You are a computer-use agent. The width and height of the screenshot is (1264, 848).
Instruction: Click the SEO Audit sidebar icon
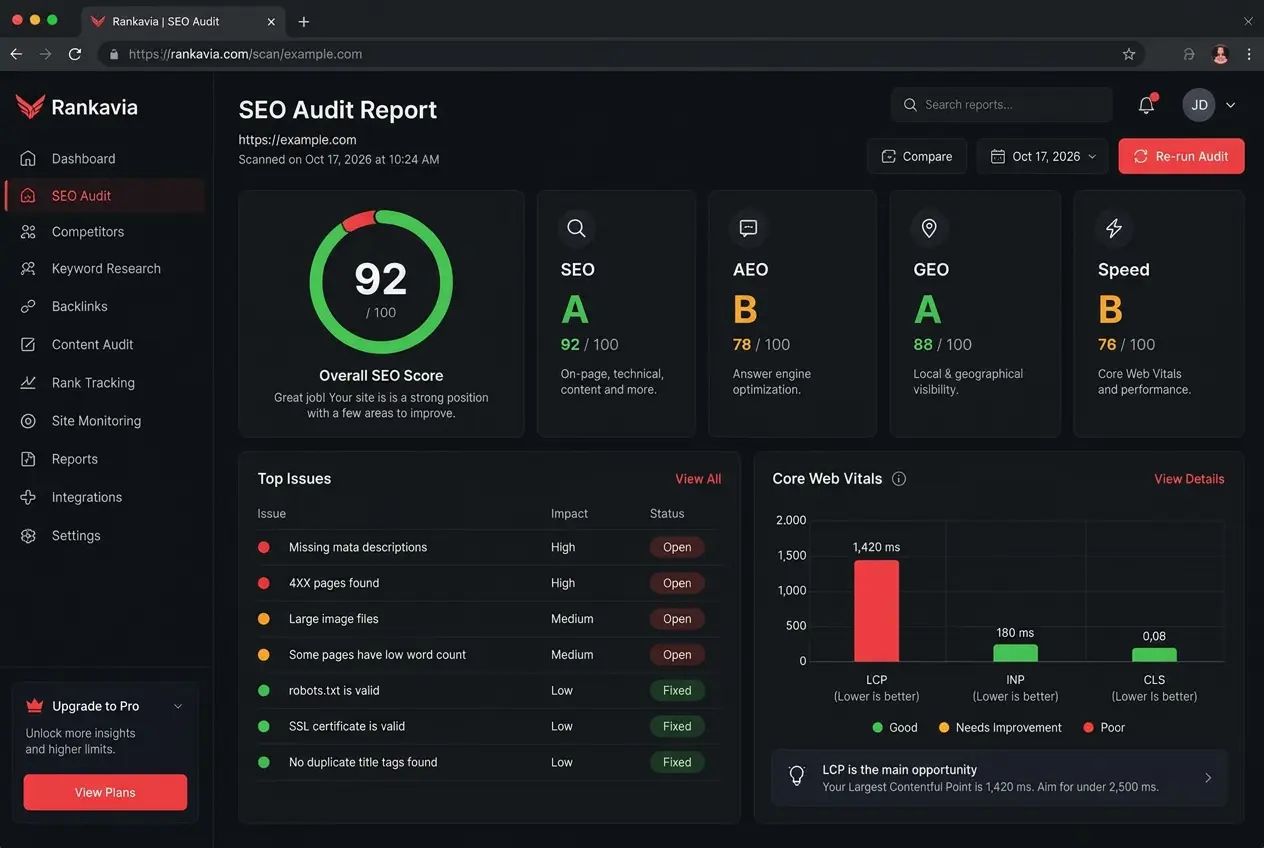point(28,196)
